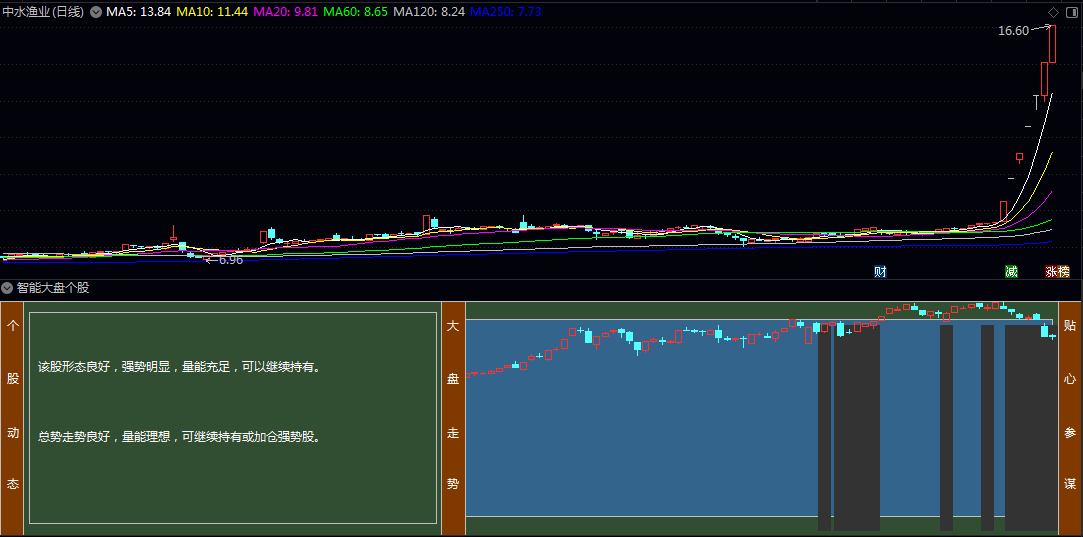This screenshot has width=1083, height=537.
Task: Select the blue MA250: 7.73 label
Action: pos(506,12)
